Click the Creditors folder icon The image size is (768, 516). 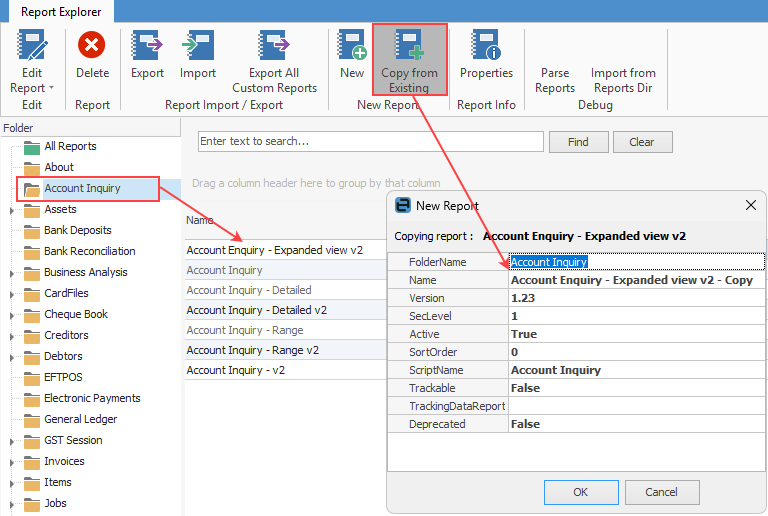32,336
